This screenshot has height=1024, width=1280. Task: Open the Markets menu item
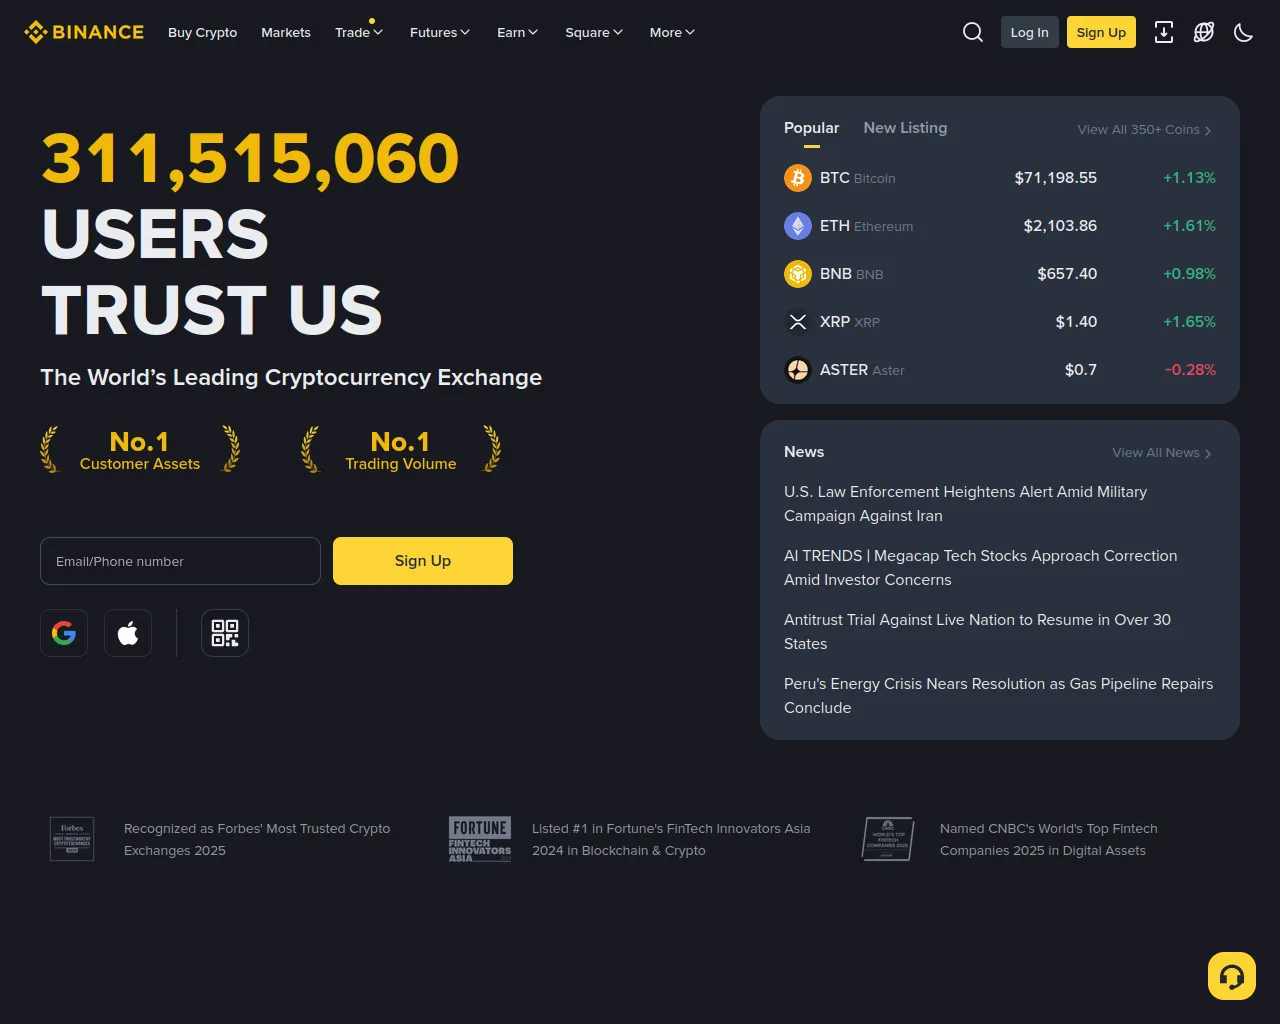[286, 32]
